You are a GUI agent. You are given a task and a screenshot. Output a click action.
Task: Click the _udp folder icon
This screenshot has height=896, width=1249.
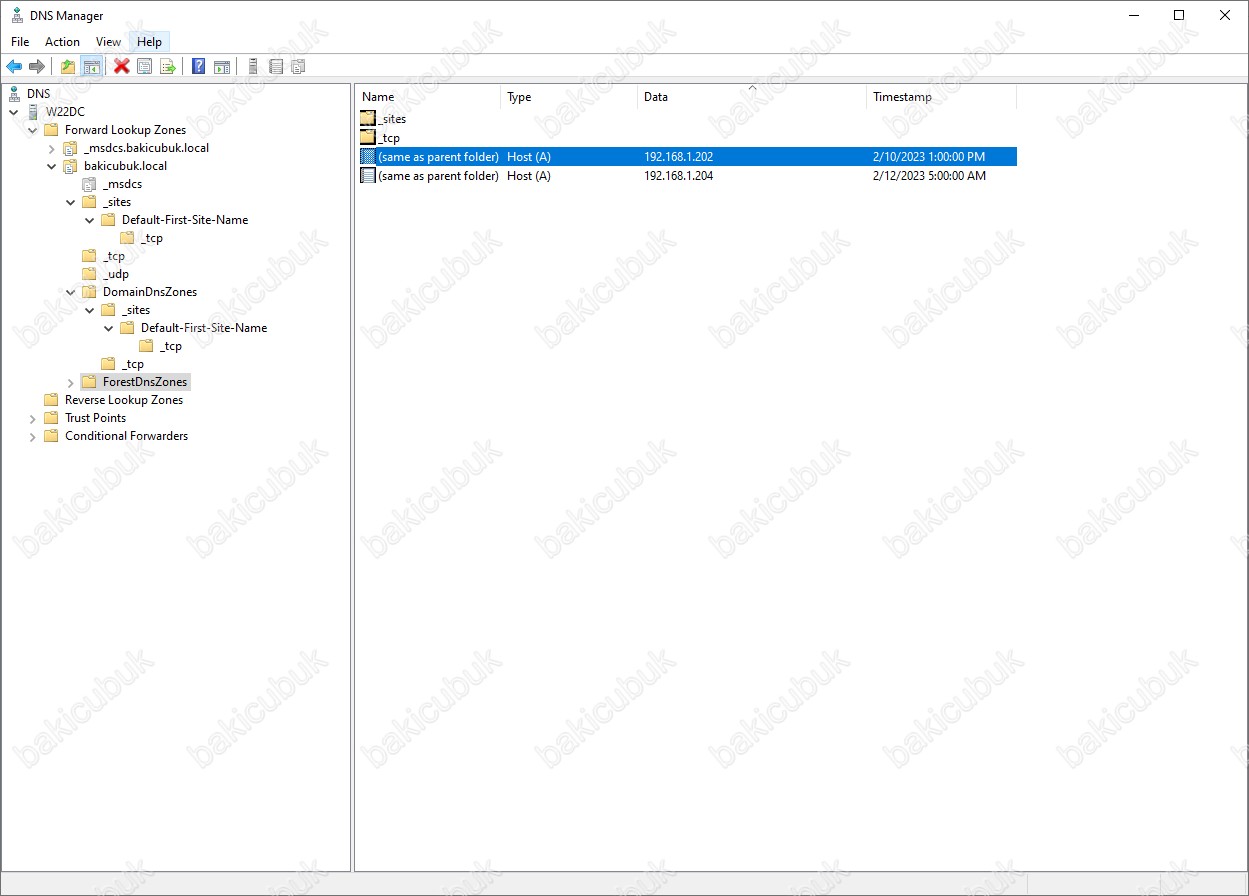[x=89, y=274]
